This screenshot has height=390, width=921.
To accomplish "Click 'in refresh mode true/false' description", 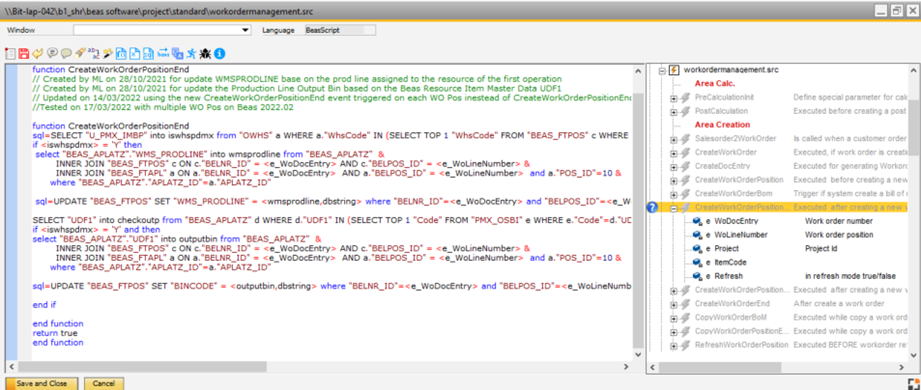I will pyautogui.click(x=850, y=276).
